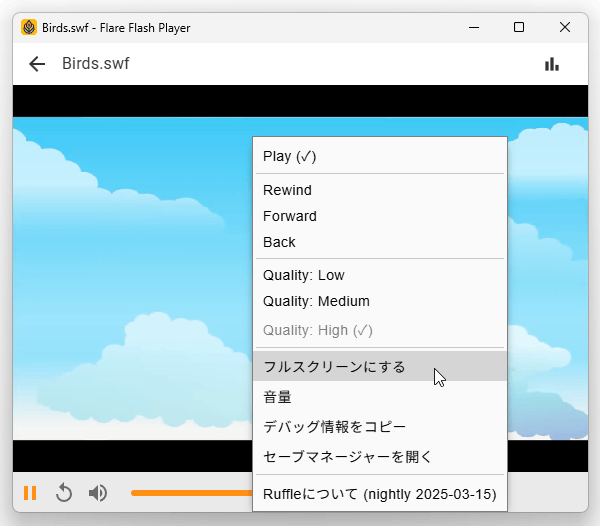Click the greyed Quality: High (✓) item
This screenshot has width=600, height=526.
coord(380,330)
